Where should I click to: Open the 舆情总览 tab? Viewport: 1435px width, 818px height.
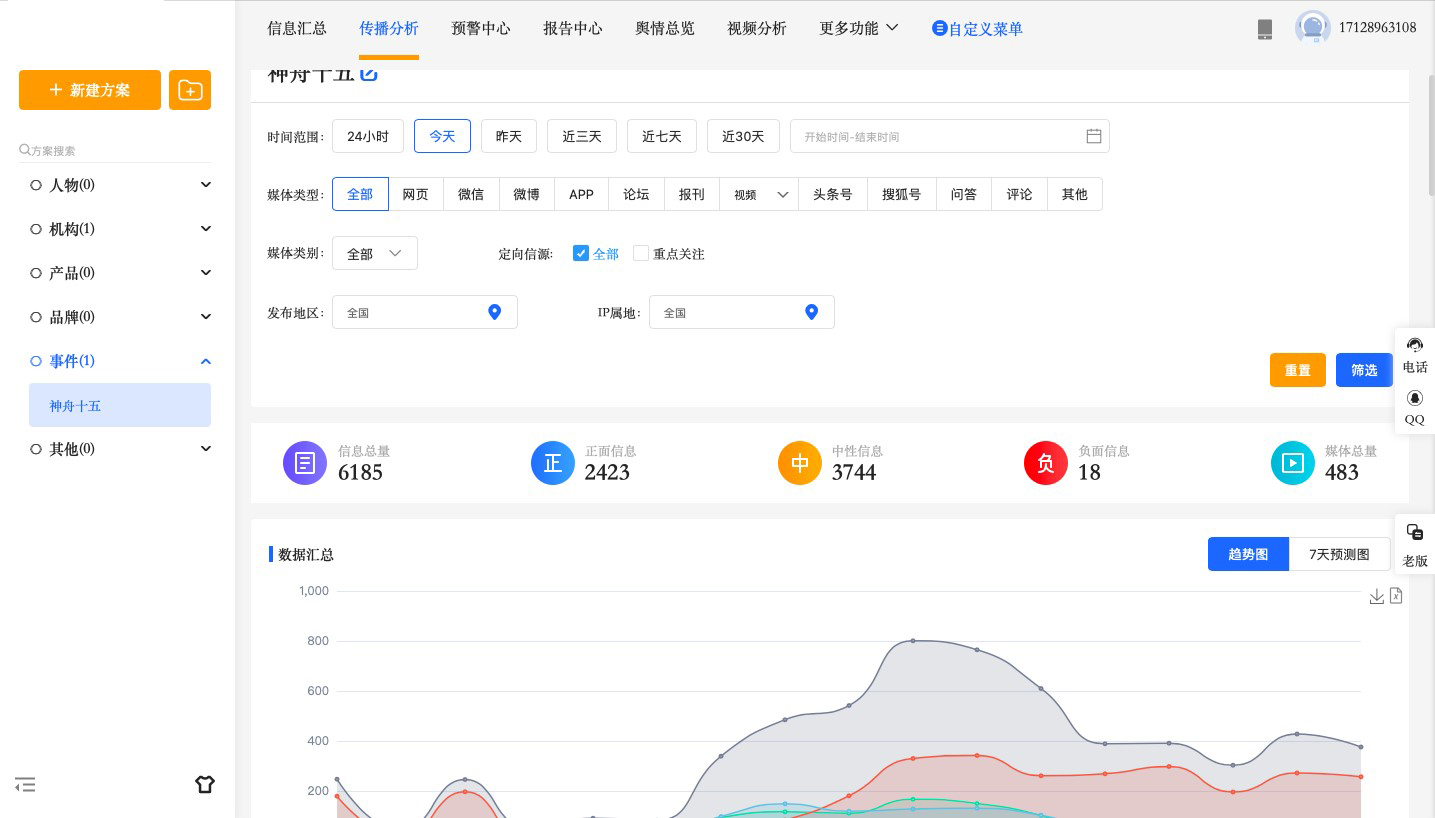[x=665, y=28]
